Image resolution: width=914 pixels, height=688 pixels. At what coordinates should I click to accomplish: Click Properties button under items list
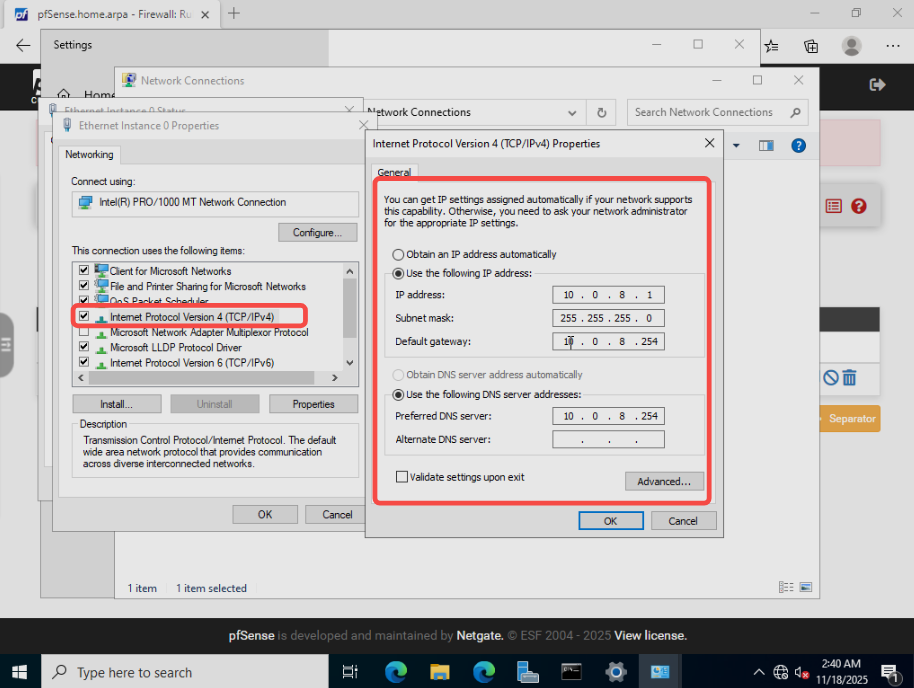(314, 404)
